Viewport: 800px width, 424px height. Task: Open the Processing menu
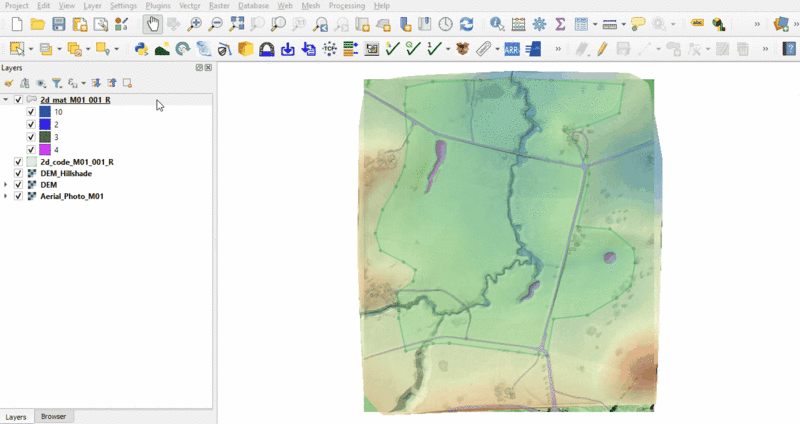coord(345,6)
